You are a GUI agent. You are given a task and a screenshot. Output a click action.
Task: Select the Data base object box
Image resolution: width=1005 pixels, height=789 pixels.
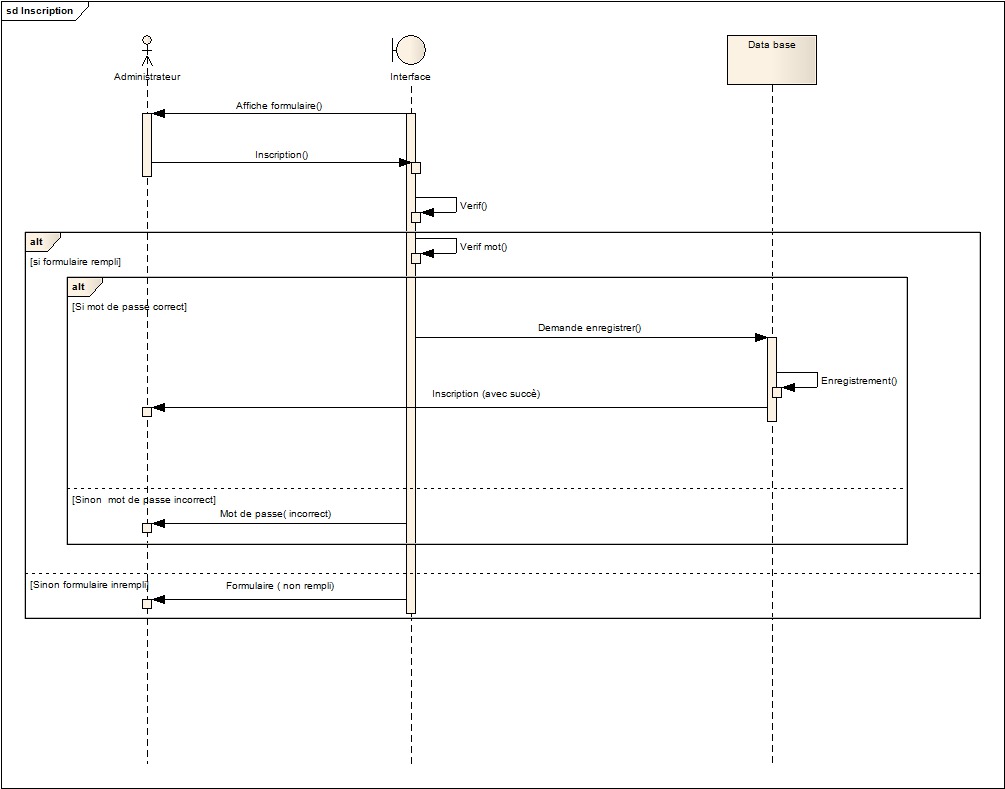tap(772, 60)
